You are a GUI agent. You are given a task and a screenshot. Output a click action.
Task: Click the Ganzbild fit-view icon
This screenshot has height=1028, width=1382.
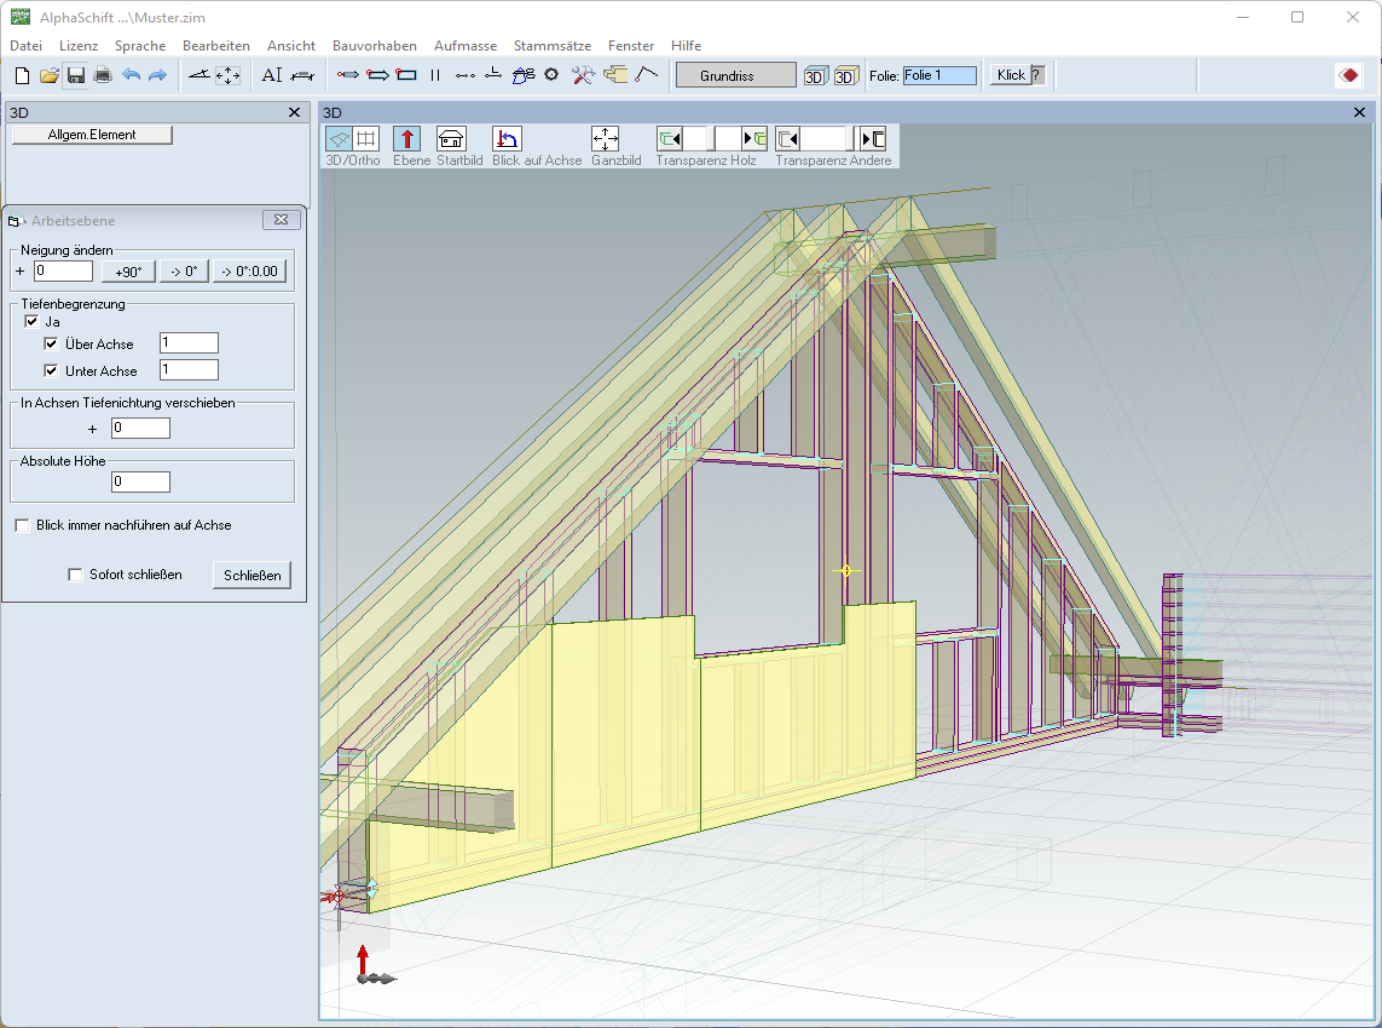pos(605,139)
